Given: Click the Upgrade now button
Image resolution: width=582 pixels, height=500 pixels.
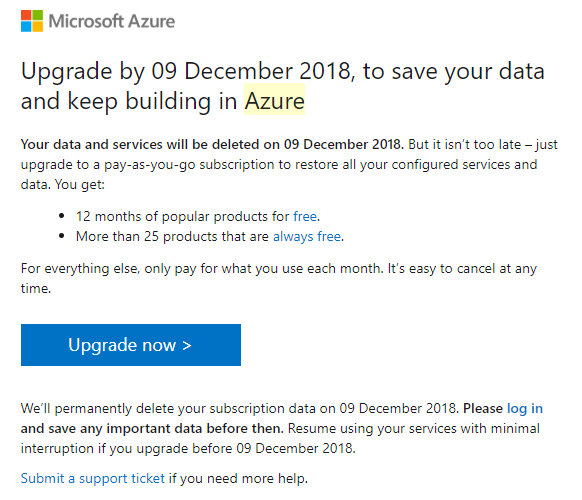Looking at the screenshot, I should [131, 345].
